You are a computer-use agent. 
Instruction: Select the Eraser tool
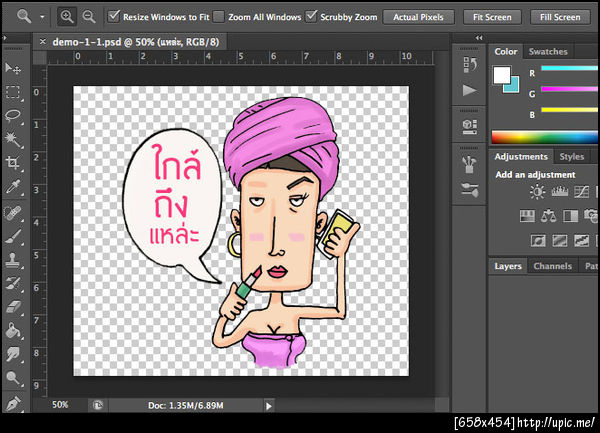(x=13, y=307)
